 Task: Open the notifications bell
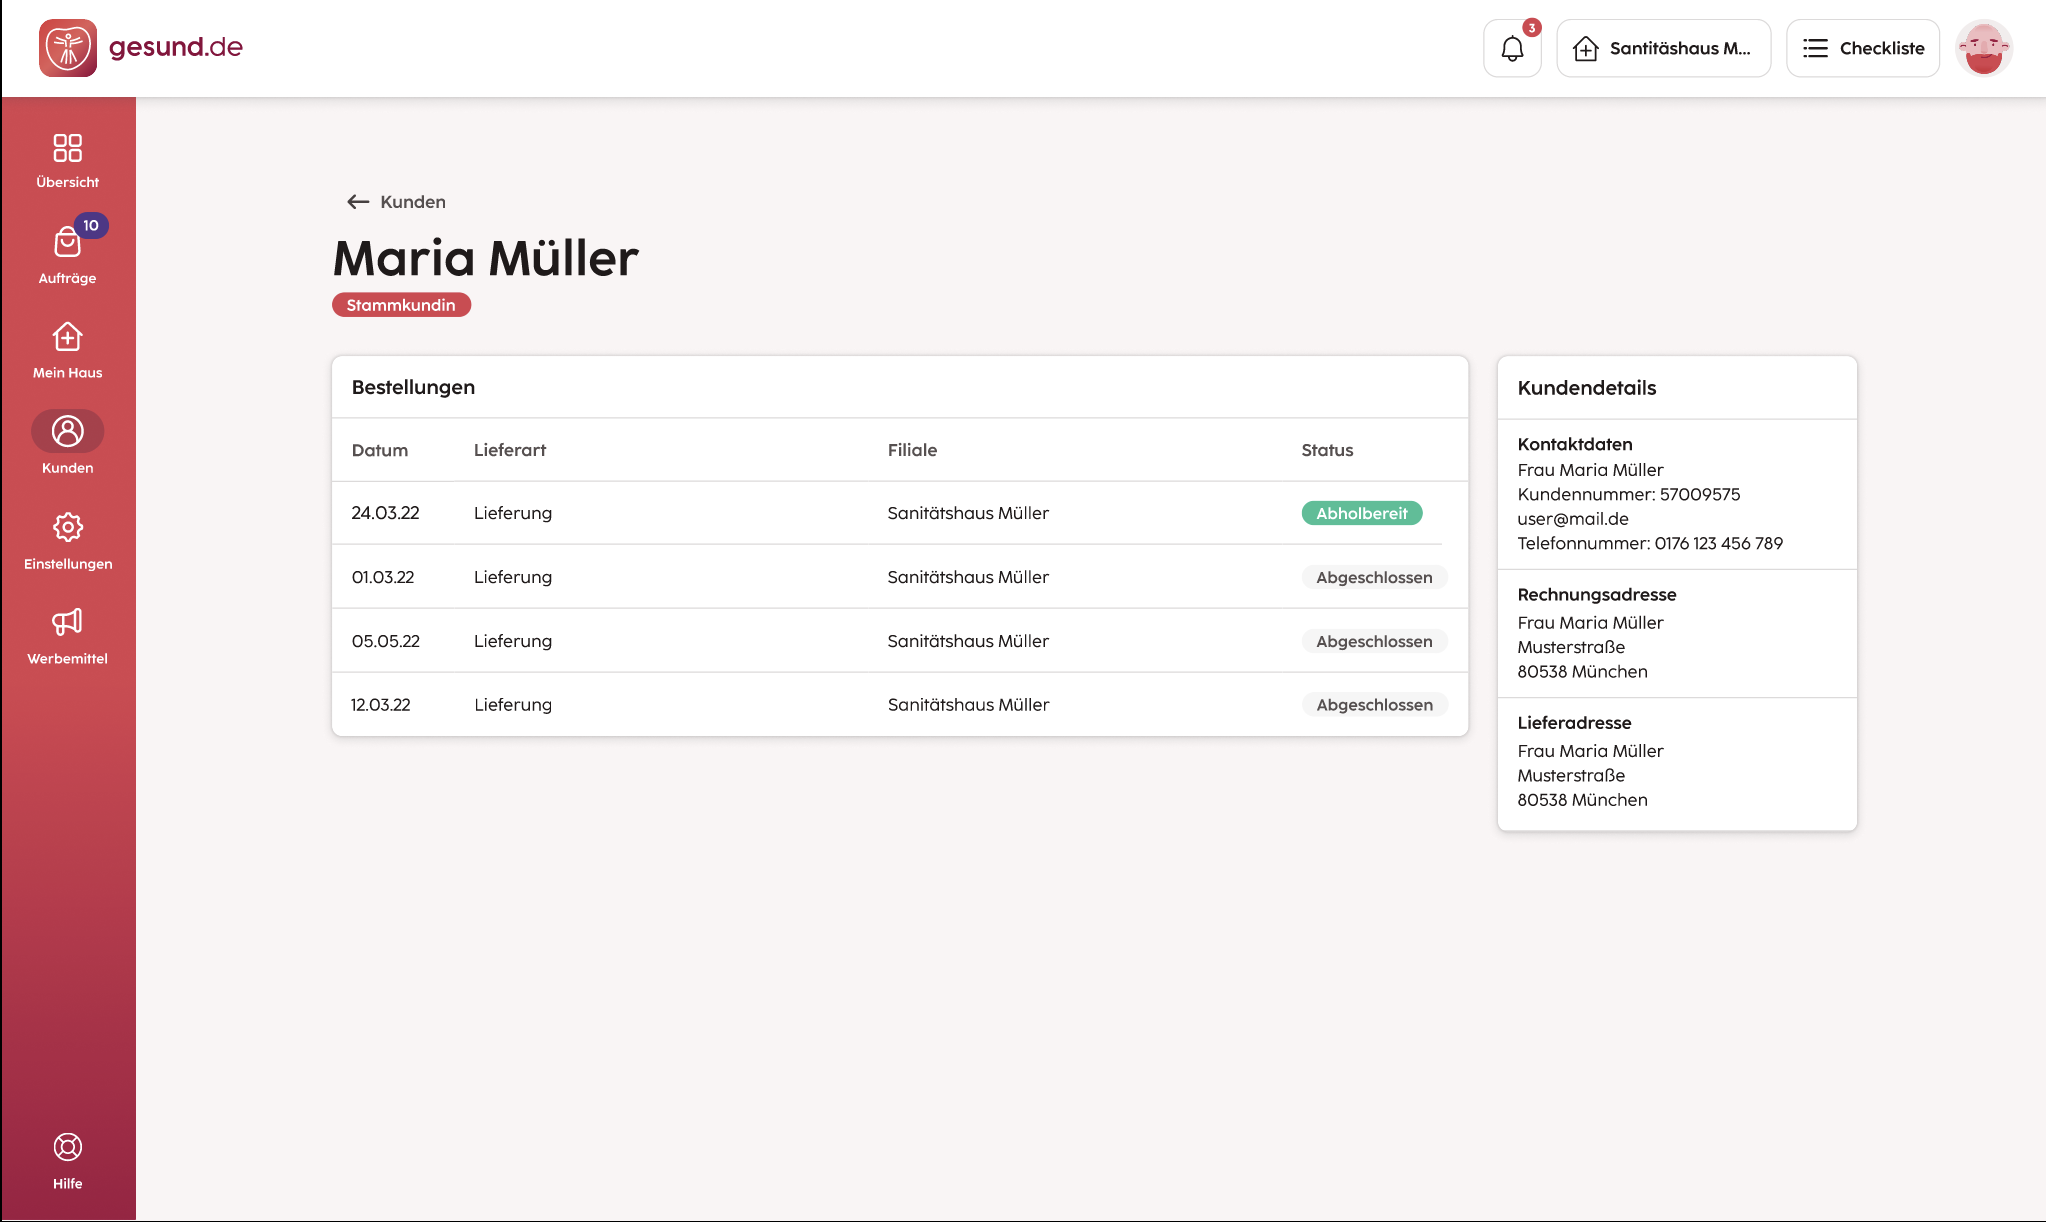(x=1512, y=48)
